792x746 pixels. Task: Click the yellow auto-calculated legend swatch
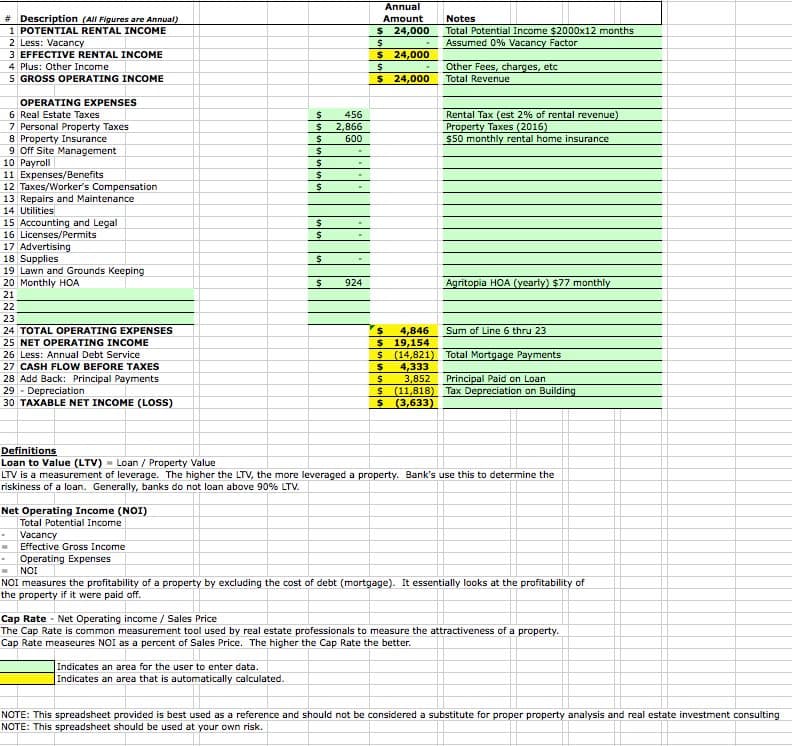27,679
